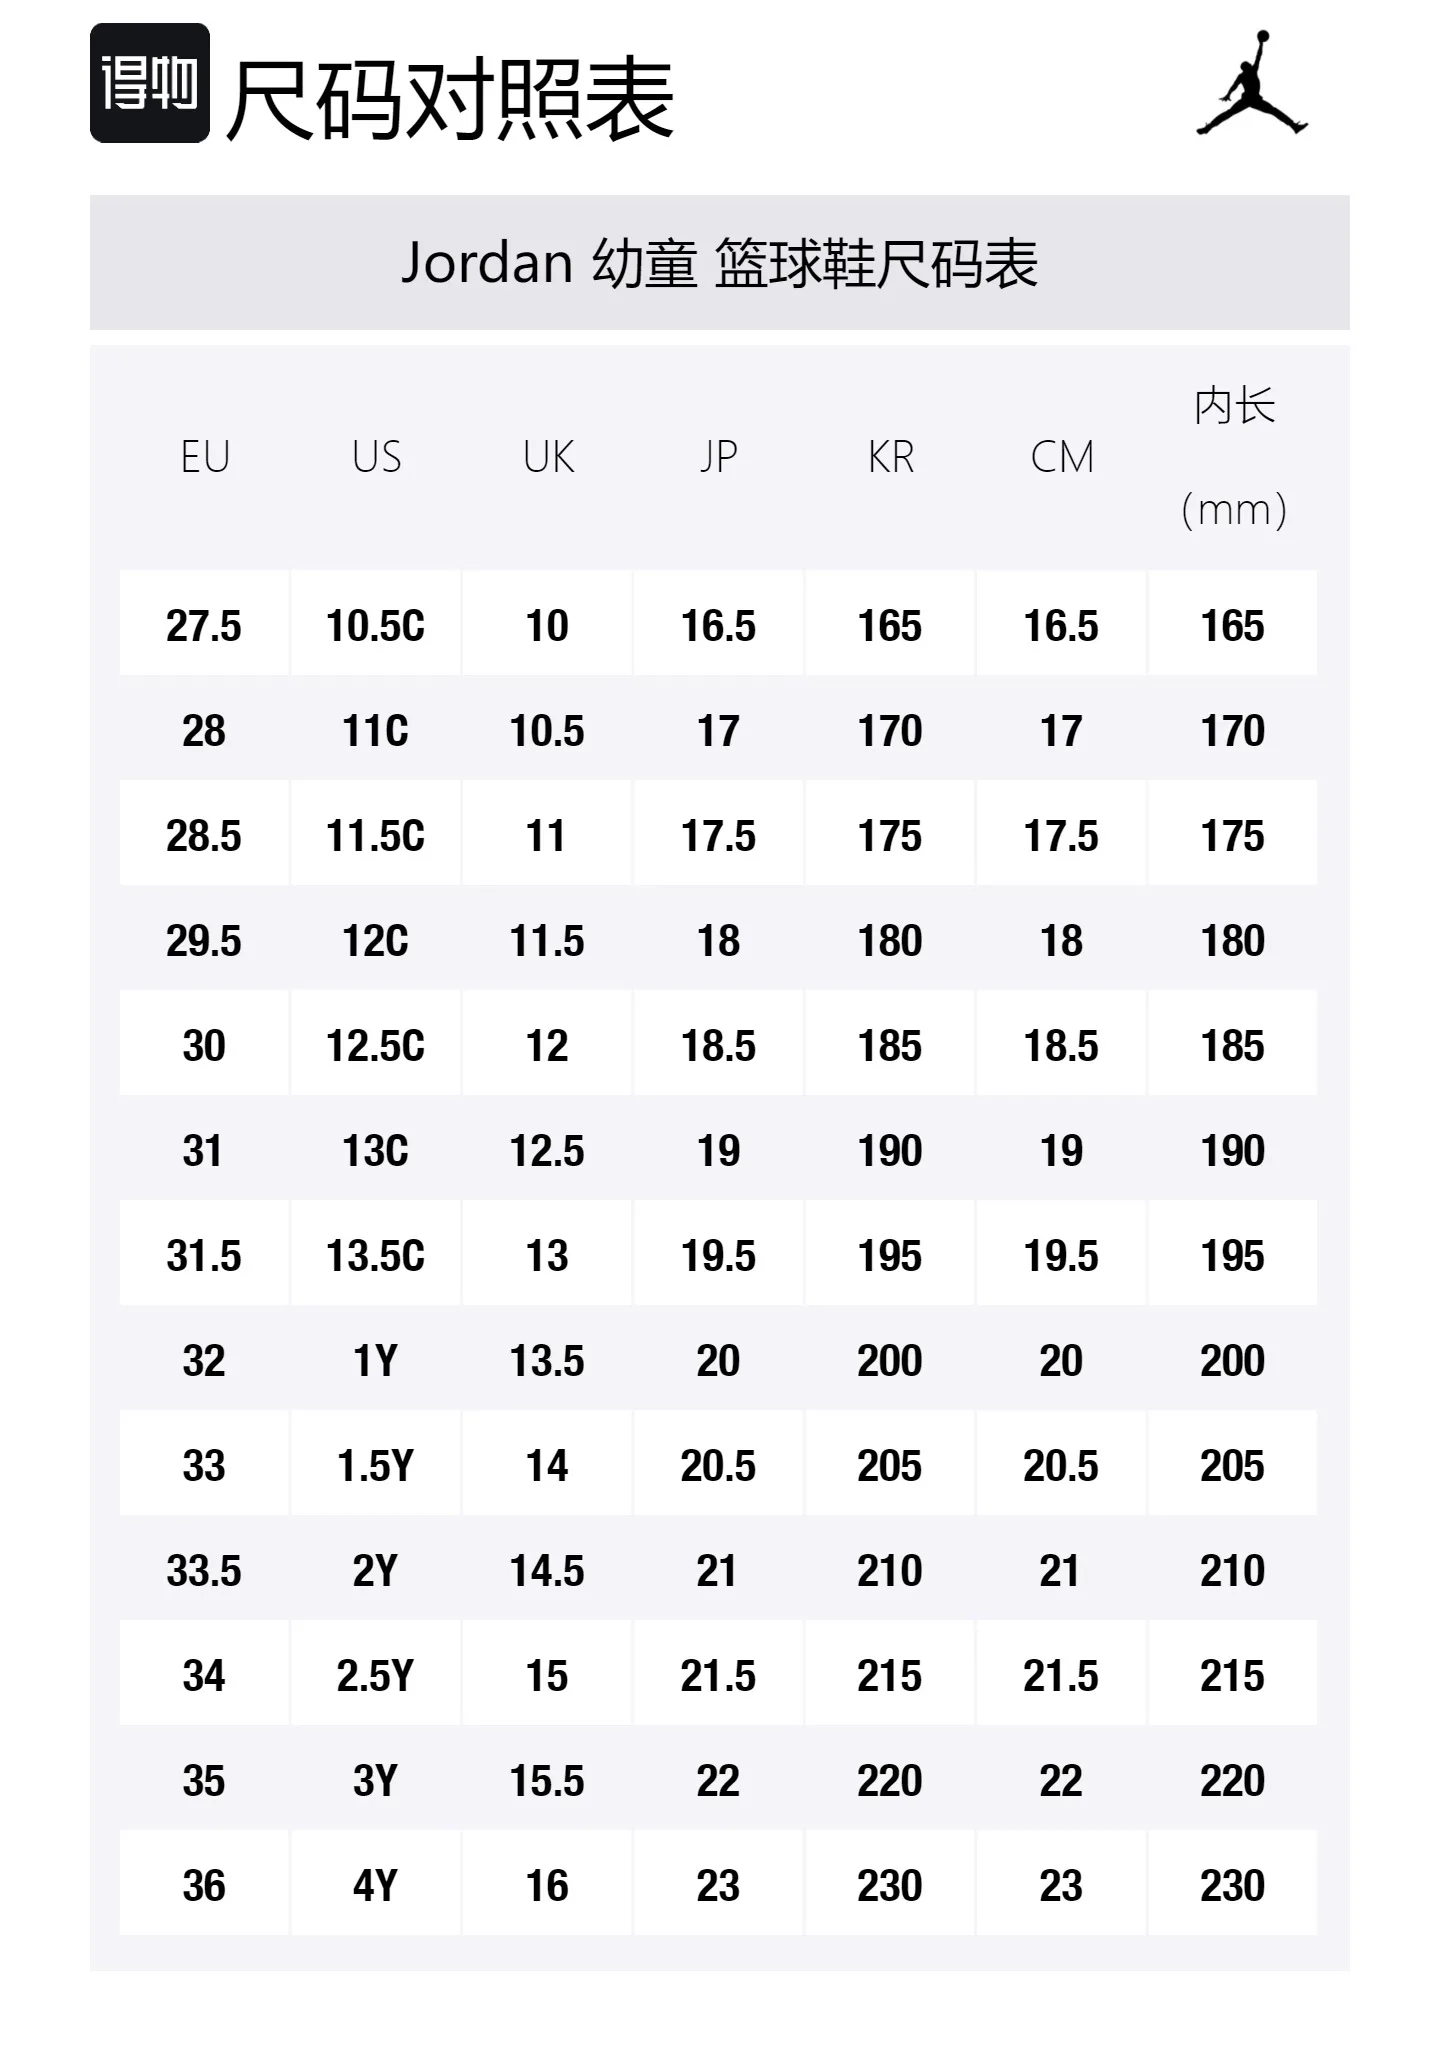Viewport: 1440px width, 2049px height.
Task: Click the 内长 (mm) column header
Action: [x=1234, y=457]
